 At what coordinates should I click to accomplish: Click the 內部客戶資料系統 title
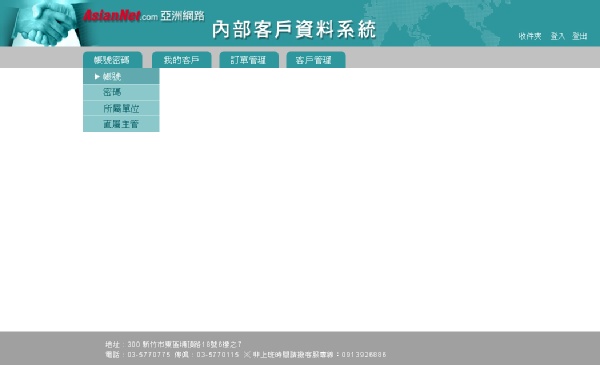[294, 29]
